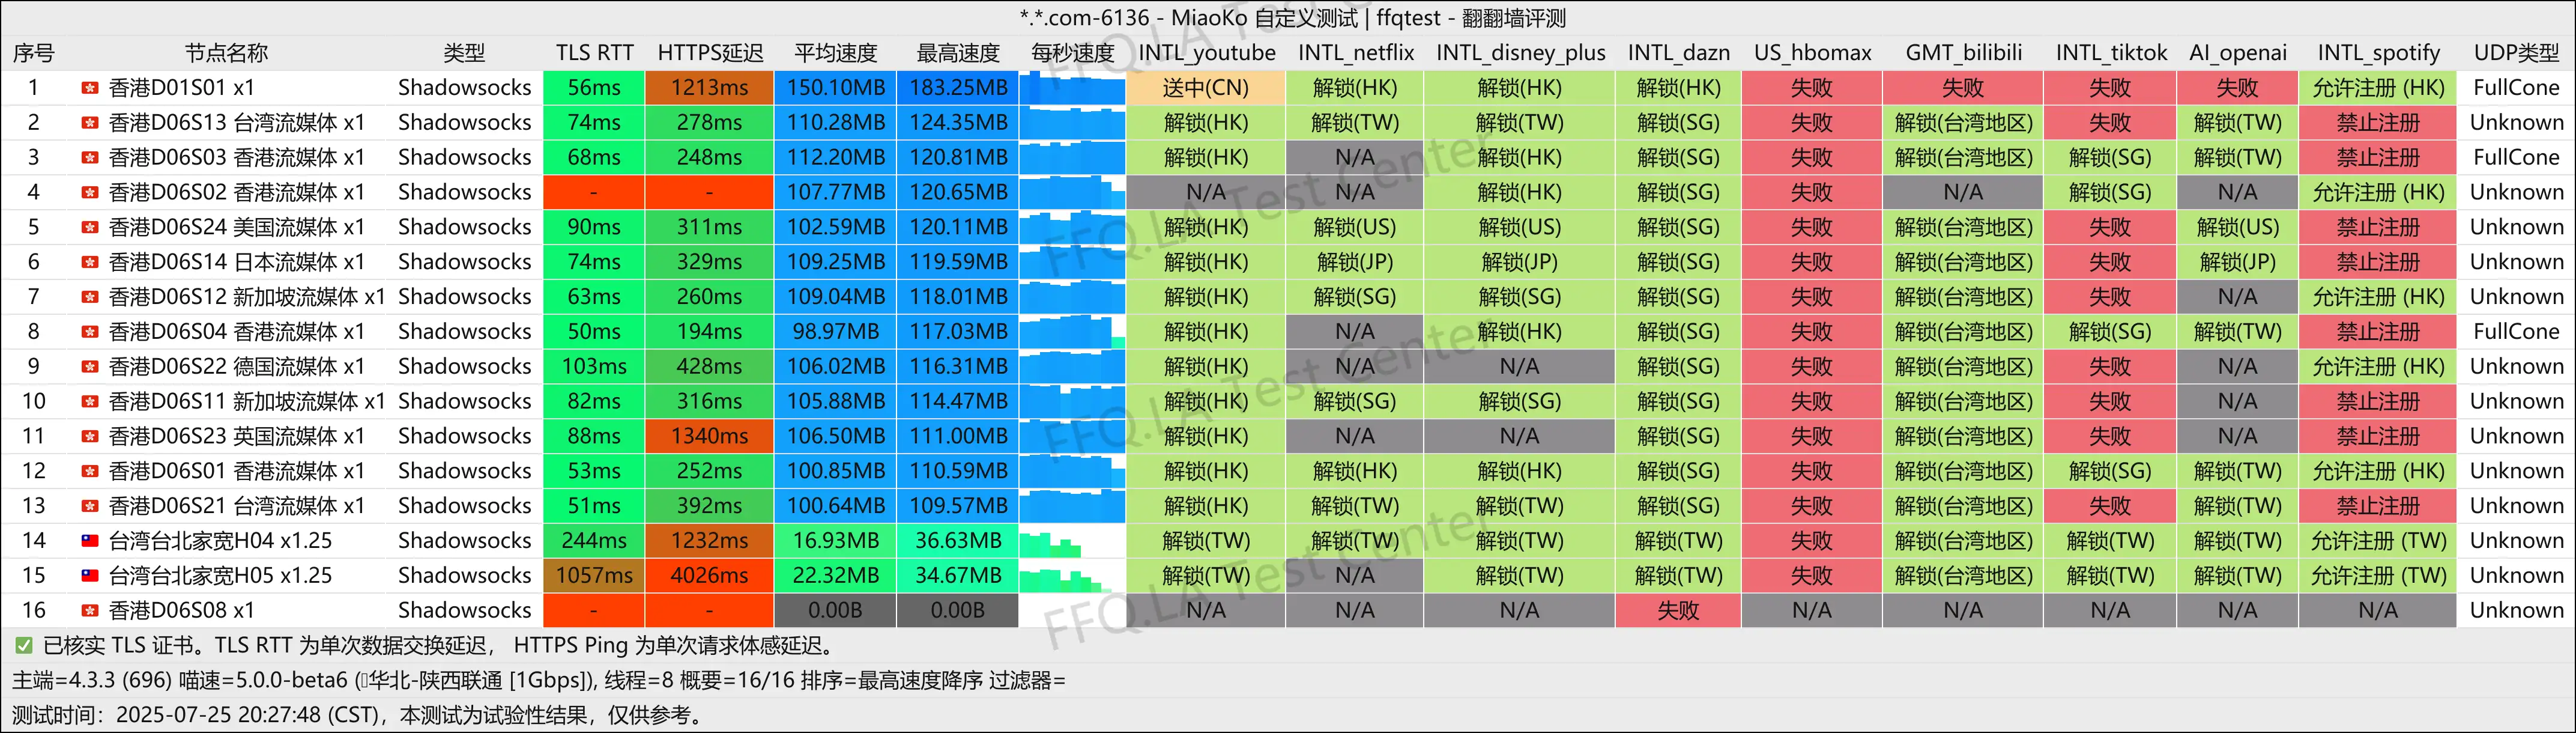
Task: Click the title text MiaoKo 自定义测试
Action: point(1264,18)
